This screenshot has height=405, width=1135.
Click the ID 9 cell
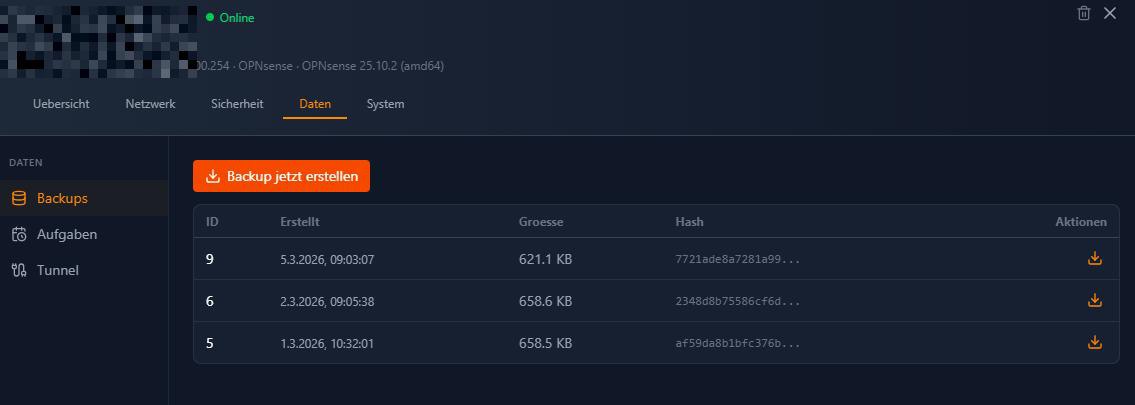pyautogui.click(x=210, y=259)
